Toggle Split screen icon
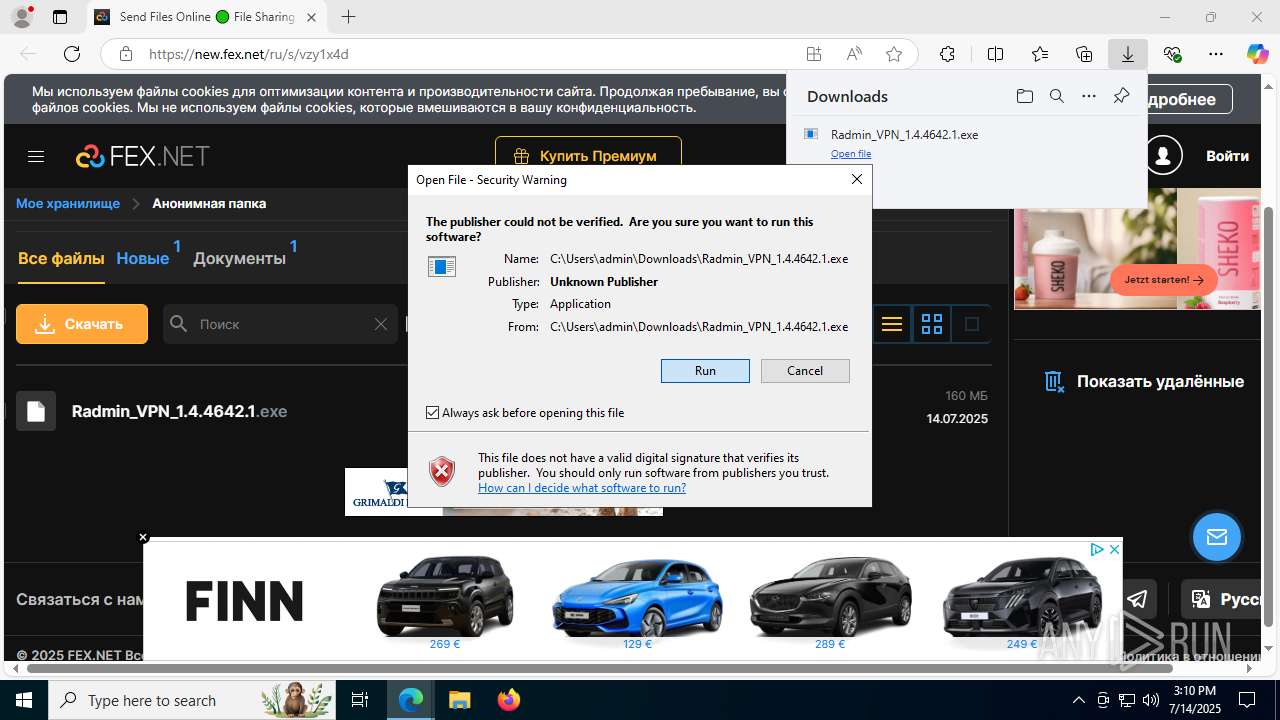1280x720 pixels. [x=995, y=54]
